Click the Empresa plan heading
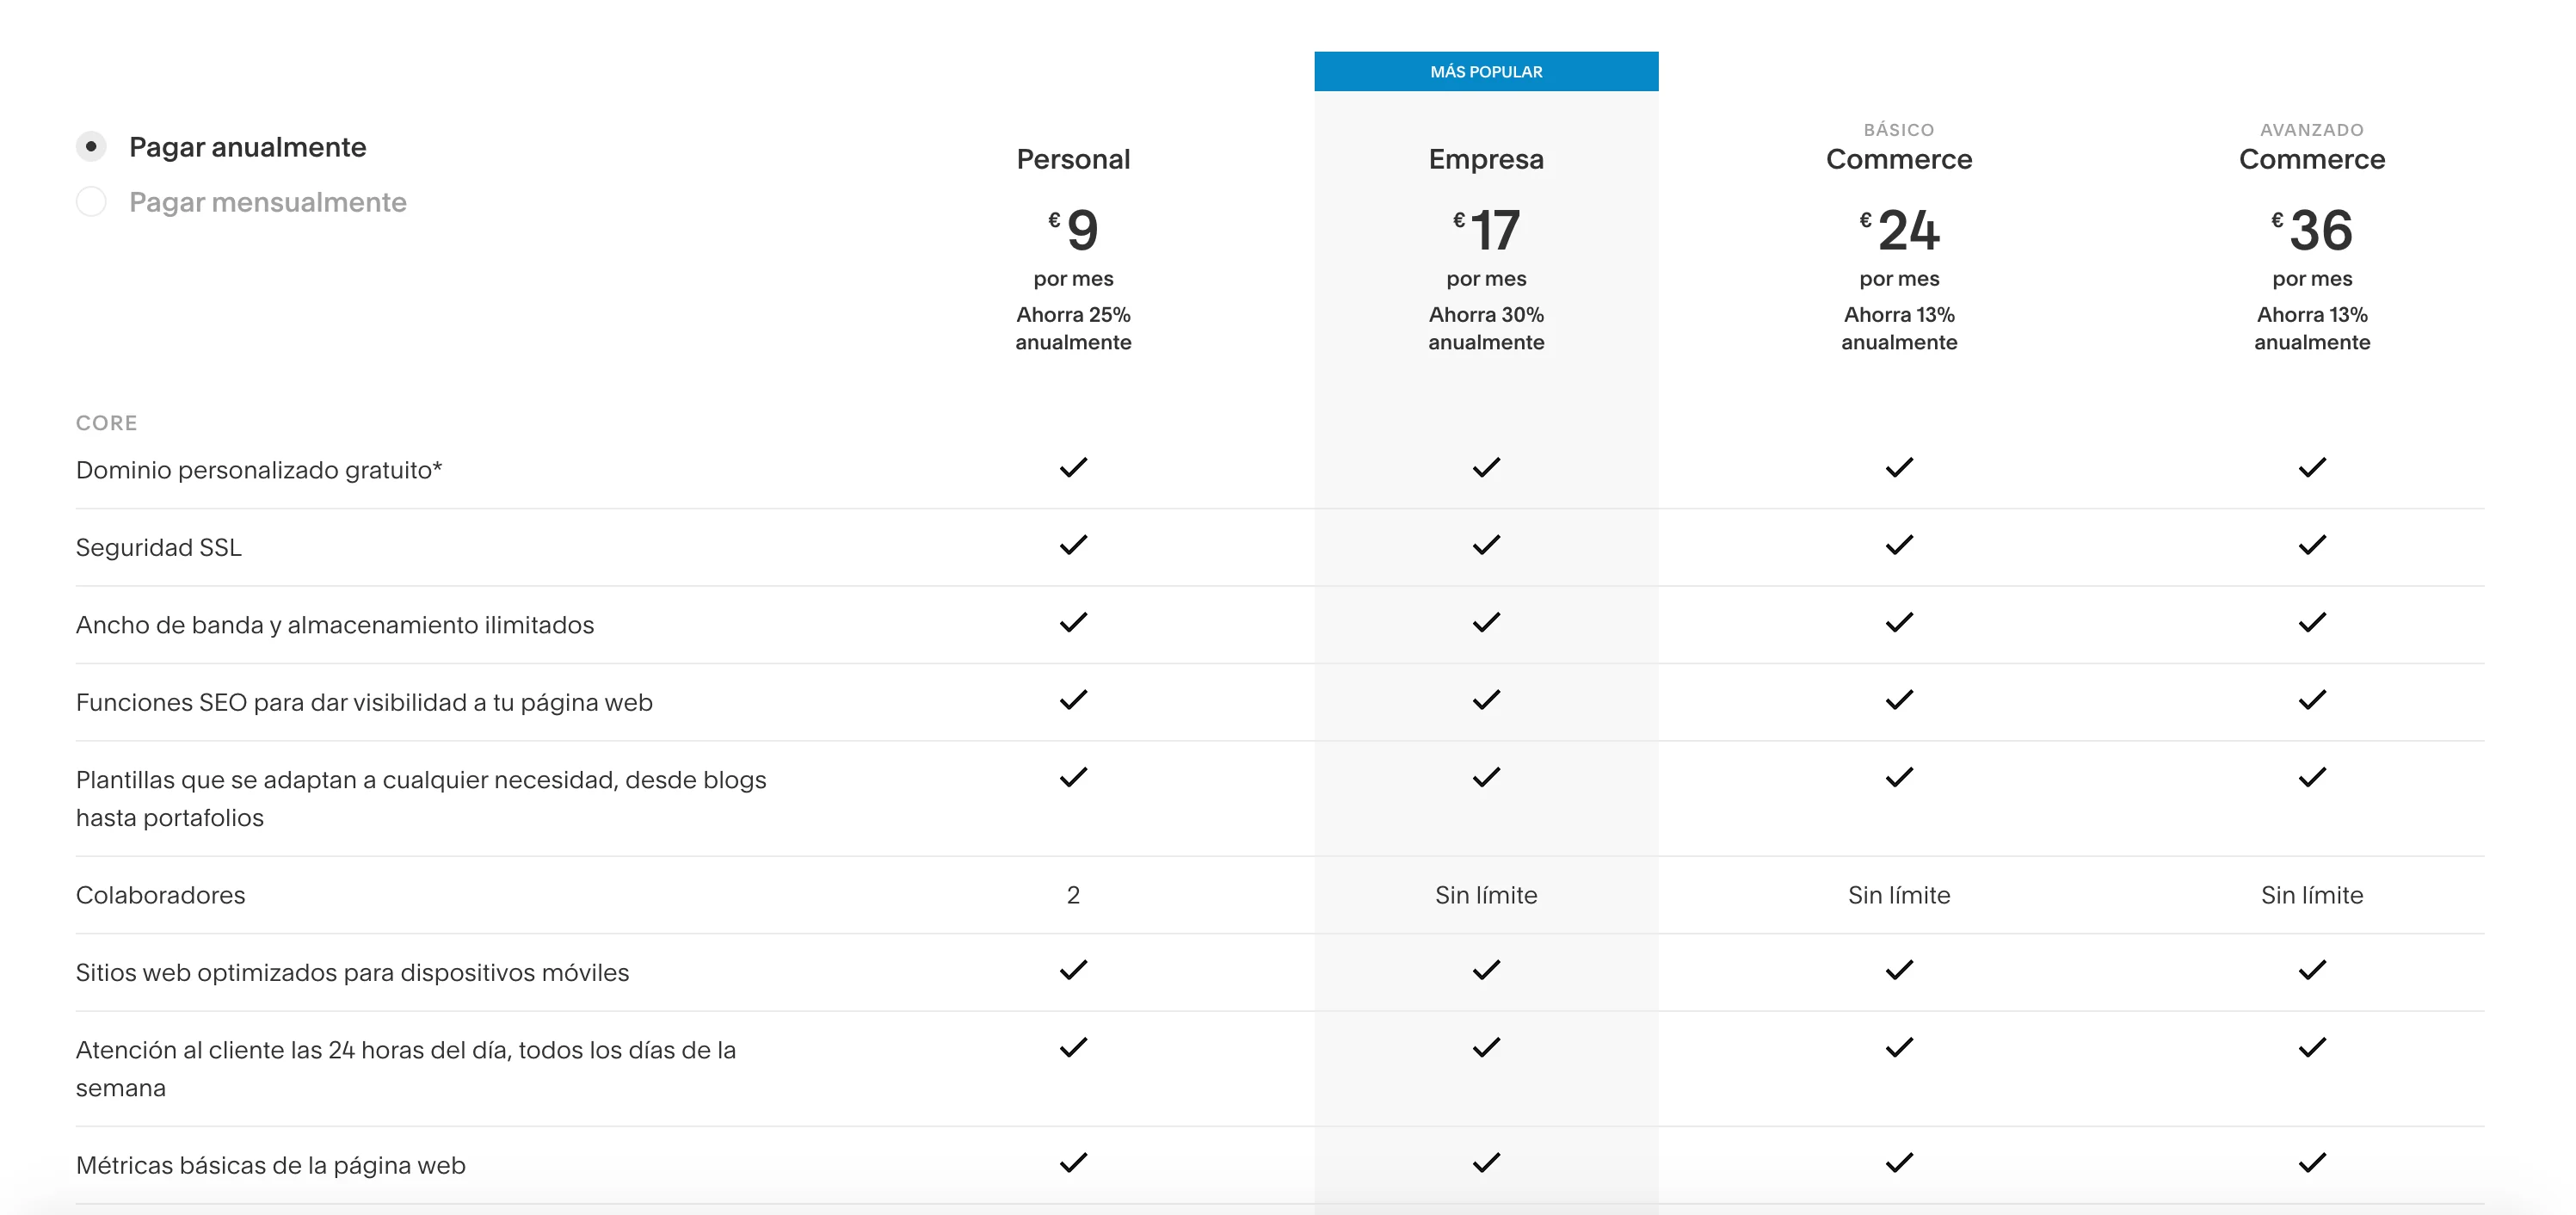The height and width of the screenshot is (1215, 2576). [x=1485, y=159]
